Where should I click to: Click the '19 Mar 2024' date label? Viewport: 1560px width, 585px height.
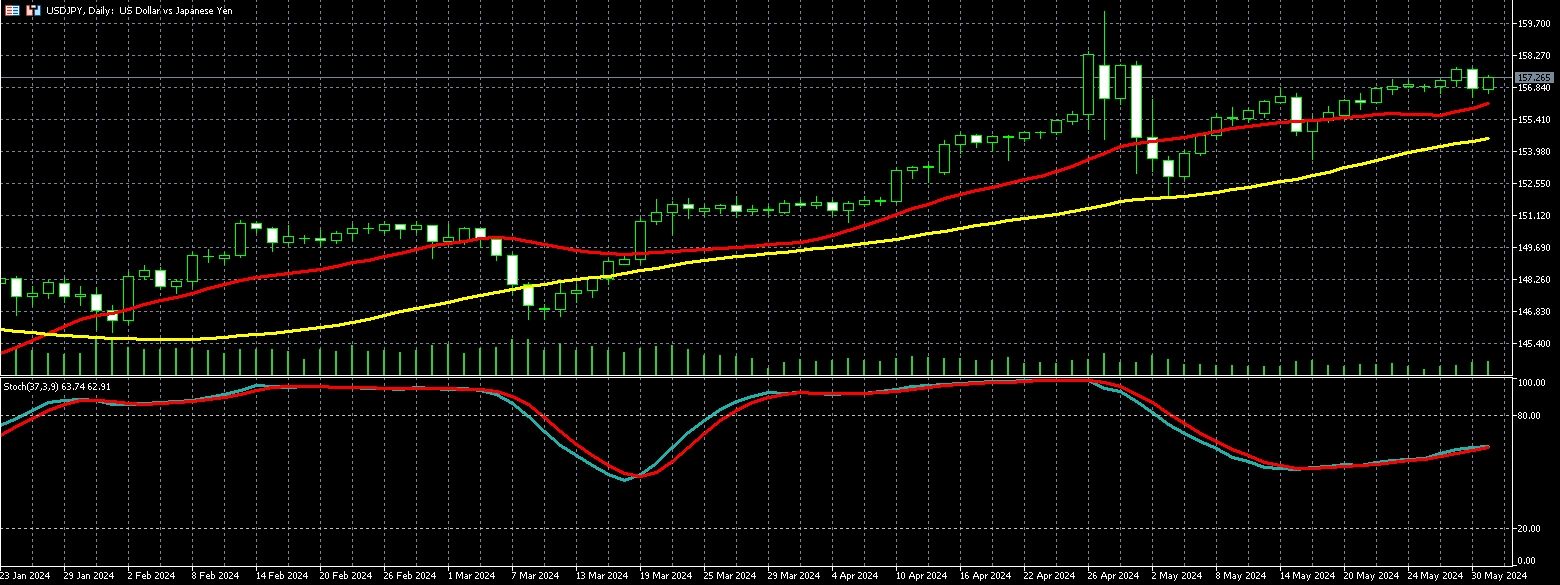[x=664, y=576]
